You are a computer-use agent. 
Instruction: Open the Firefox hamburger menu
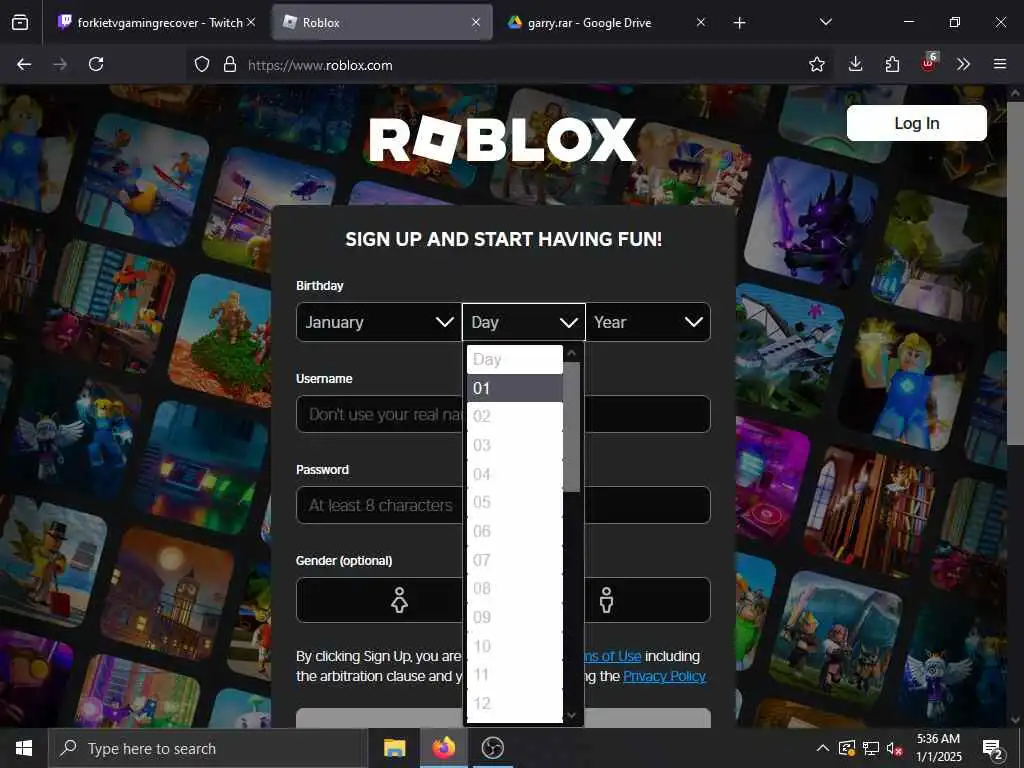1000,64
